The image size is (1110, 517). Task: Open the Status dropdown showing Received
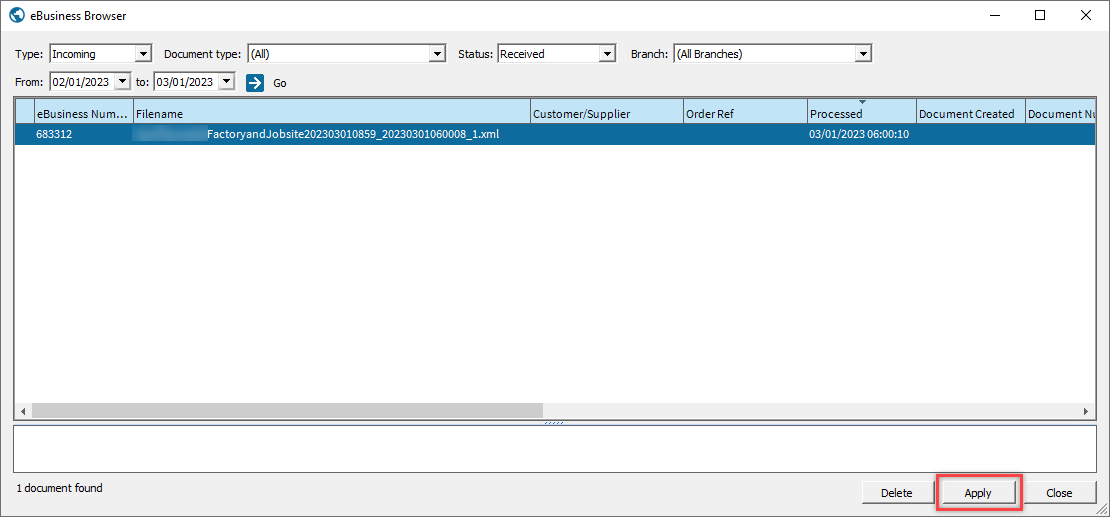pos(606,54)
